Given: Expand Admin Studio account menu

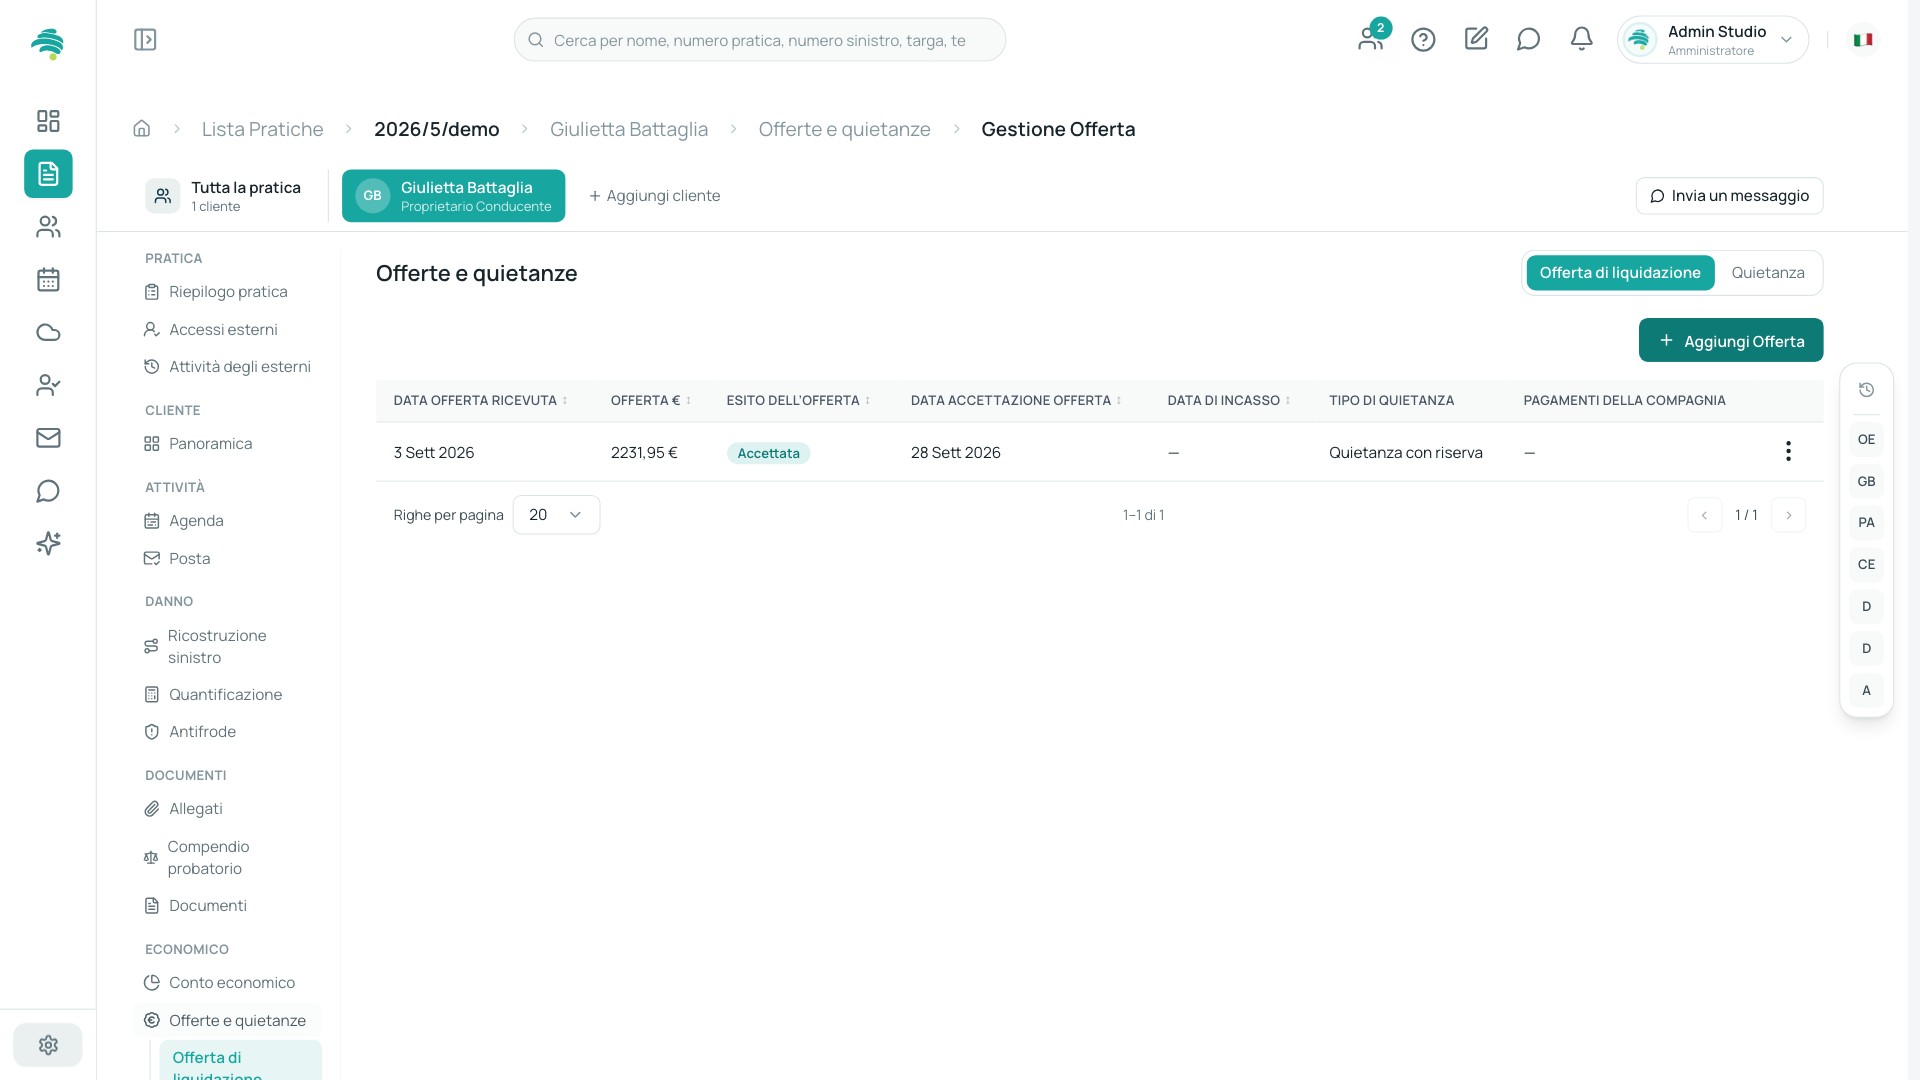Looking at the screenshot, I should click(1712, 40).
